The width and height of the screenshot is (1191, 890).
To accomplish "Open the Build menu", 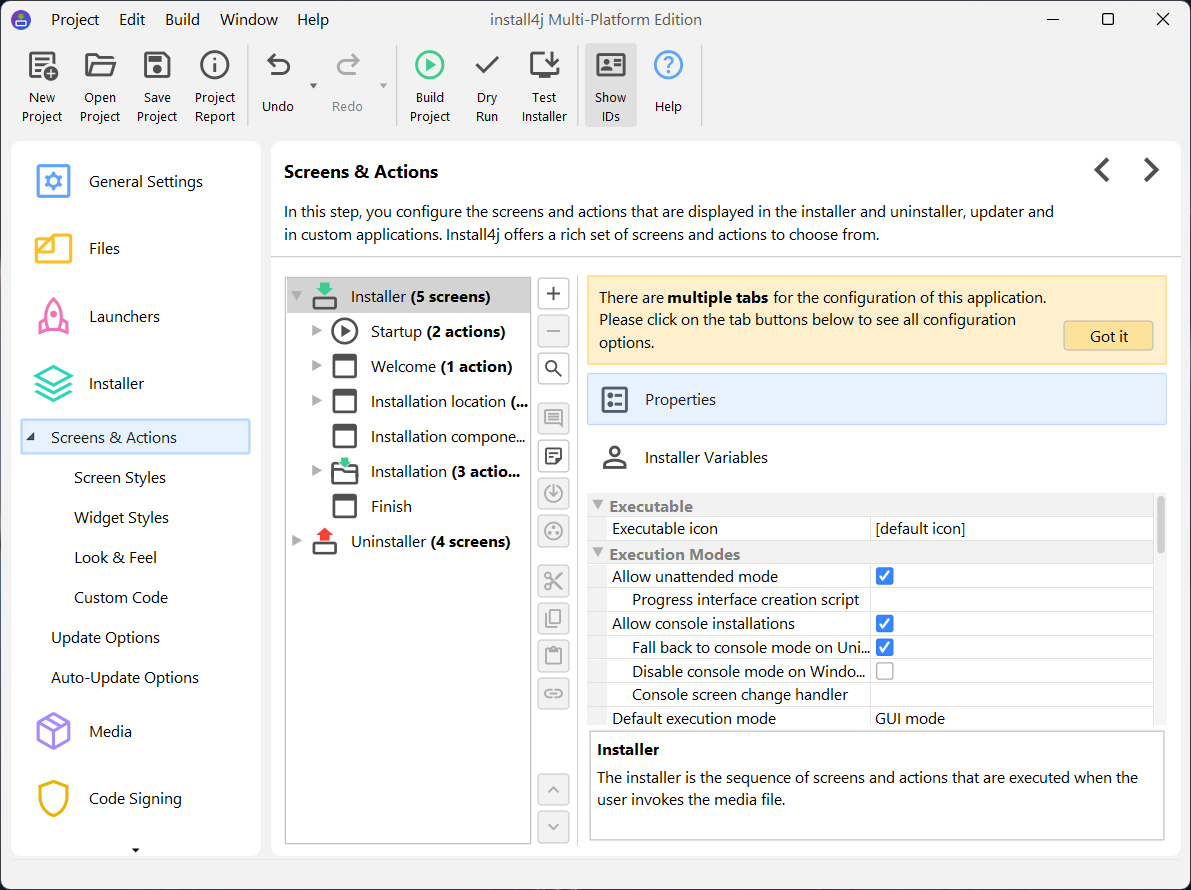I will (x=182, y=20).
